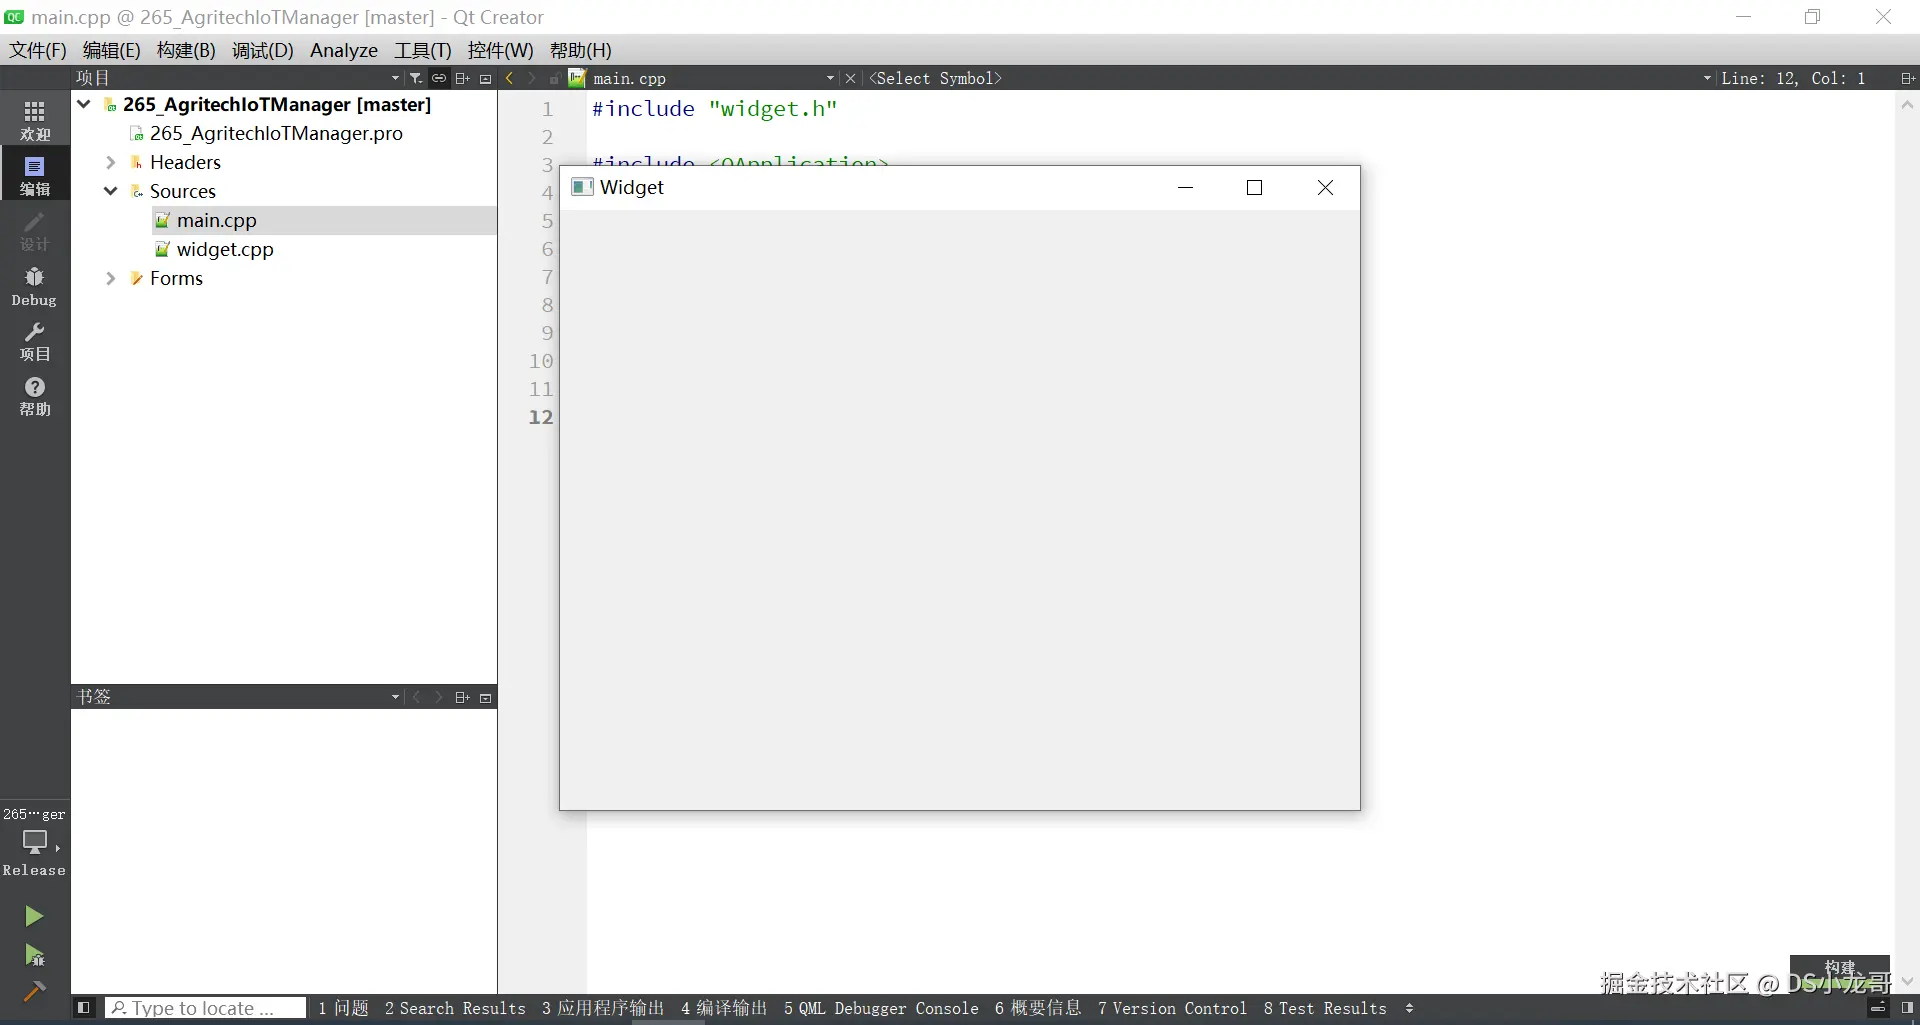Screen dimensions: 1920x1025
Task: Toggle right sidebar button in status bar
Action: (x=1907, y=1008)
